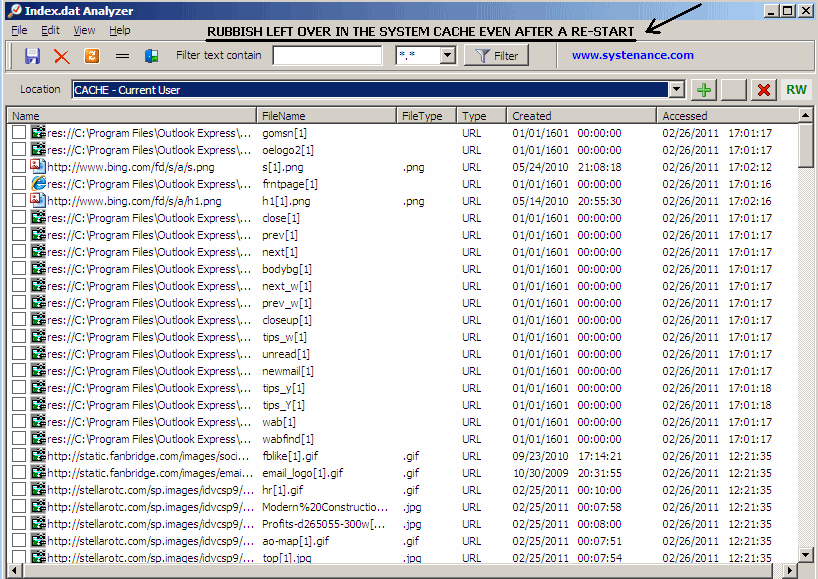818x579 pixels.
Task: Click the green plus add location button
Action: point(704,90)
